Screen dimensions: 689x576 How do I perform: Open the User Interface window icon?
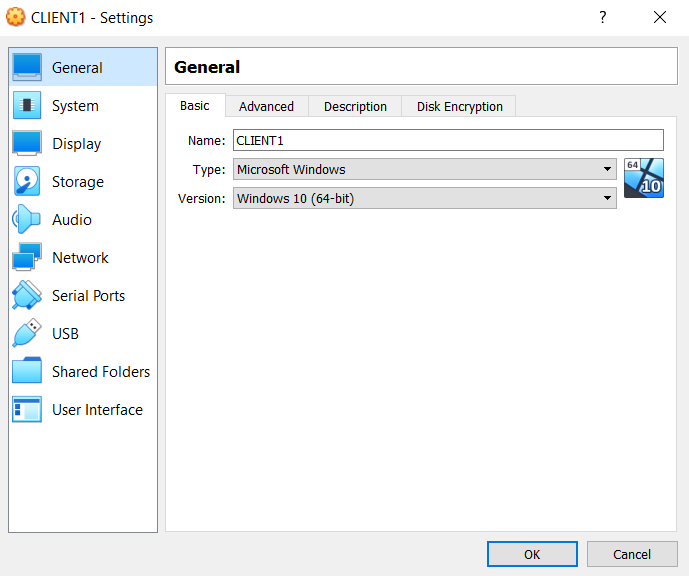tap(27, 409)
